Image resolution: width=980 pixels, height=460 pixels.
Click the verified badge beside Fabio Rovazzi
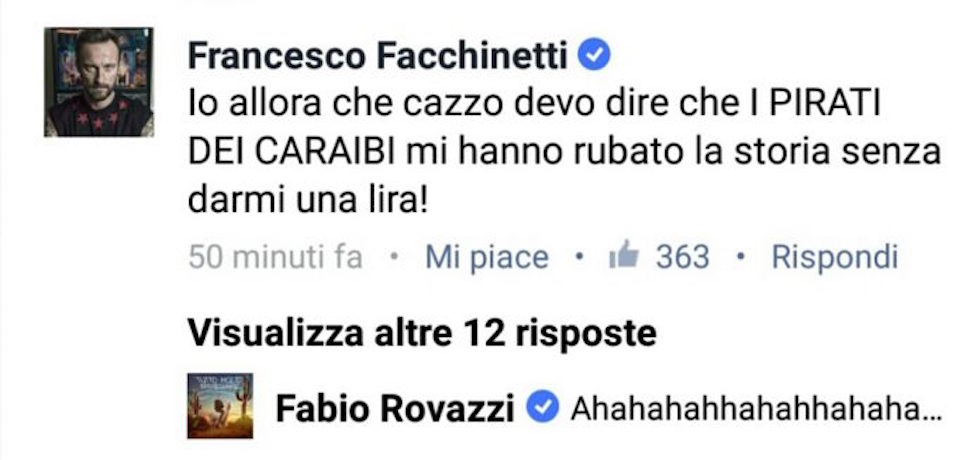pyautogui.click(x=542, y=409)
